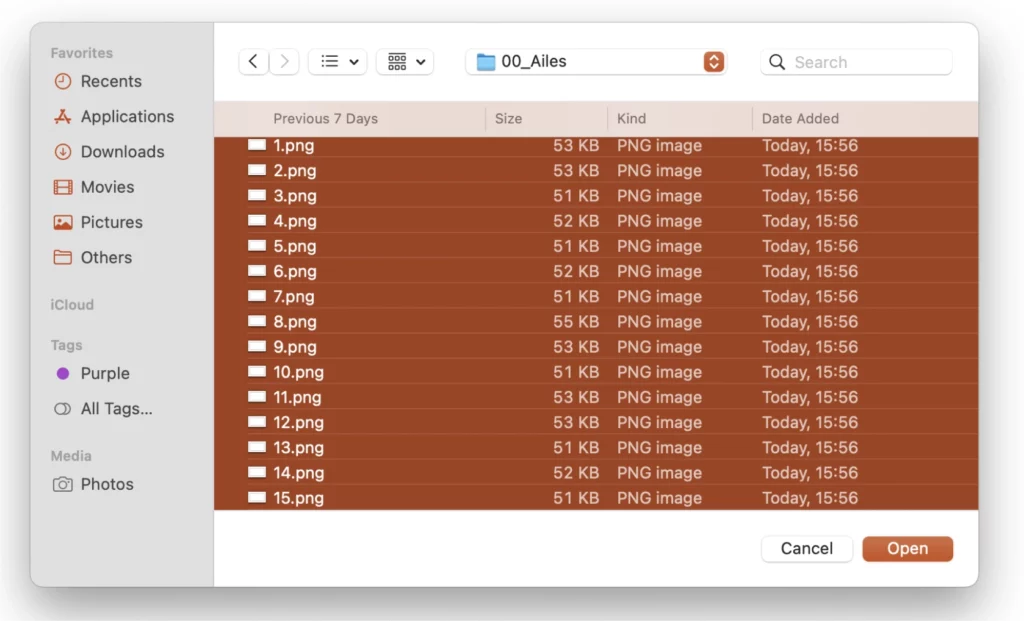Click the Open button

[907, 549]
